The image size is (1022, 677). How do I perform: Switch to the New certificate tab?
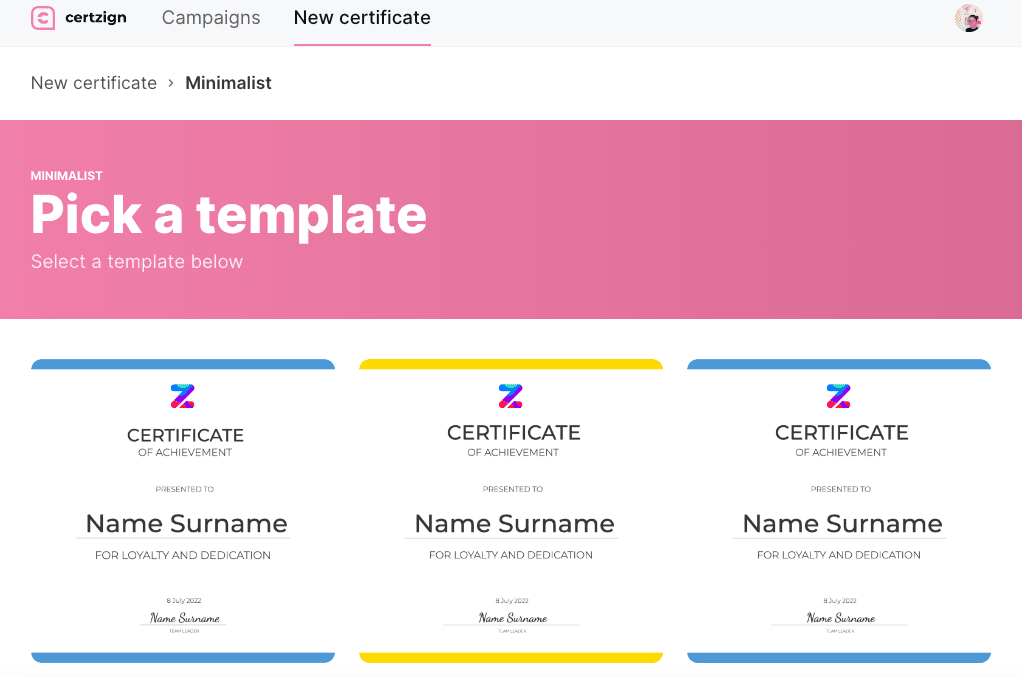tap(362, 18)
